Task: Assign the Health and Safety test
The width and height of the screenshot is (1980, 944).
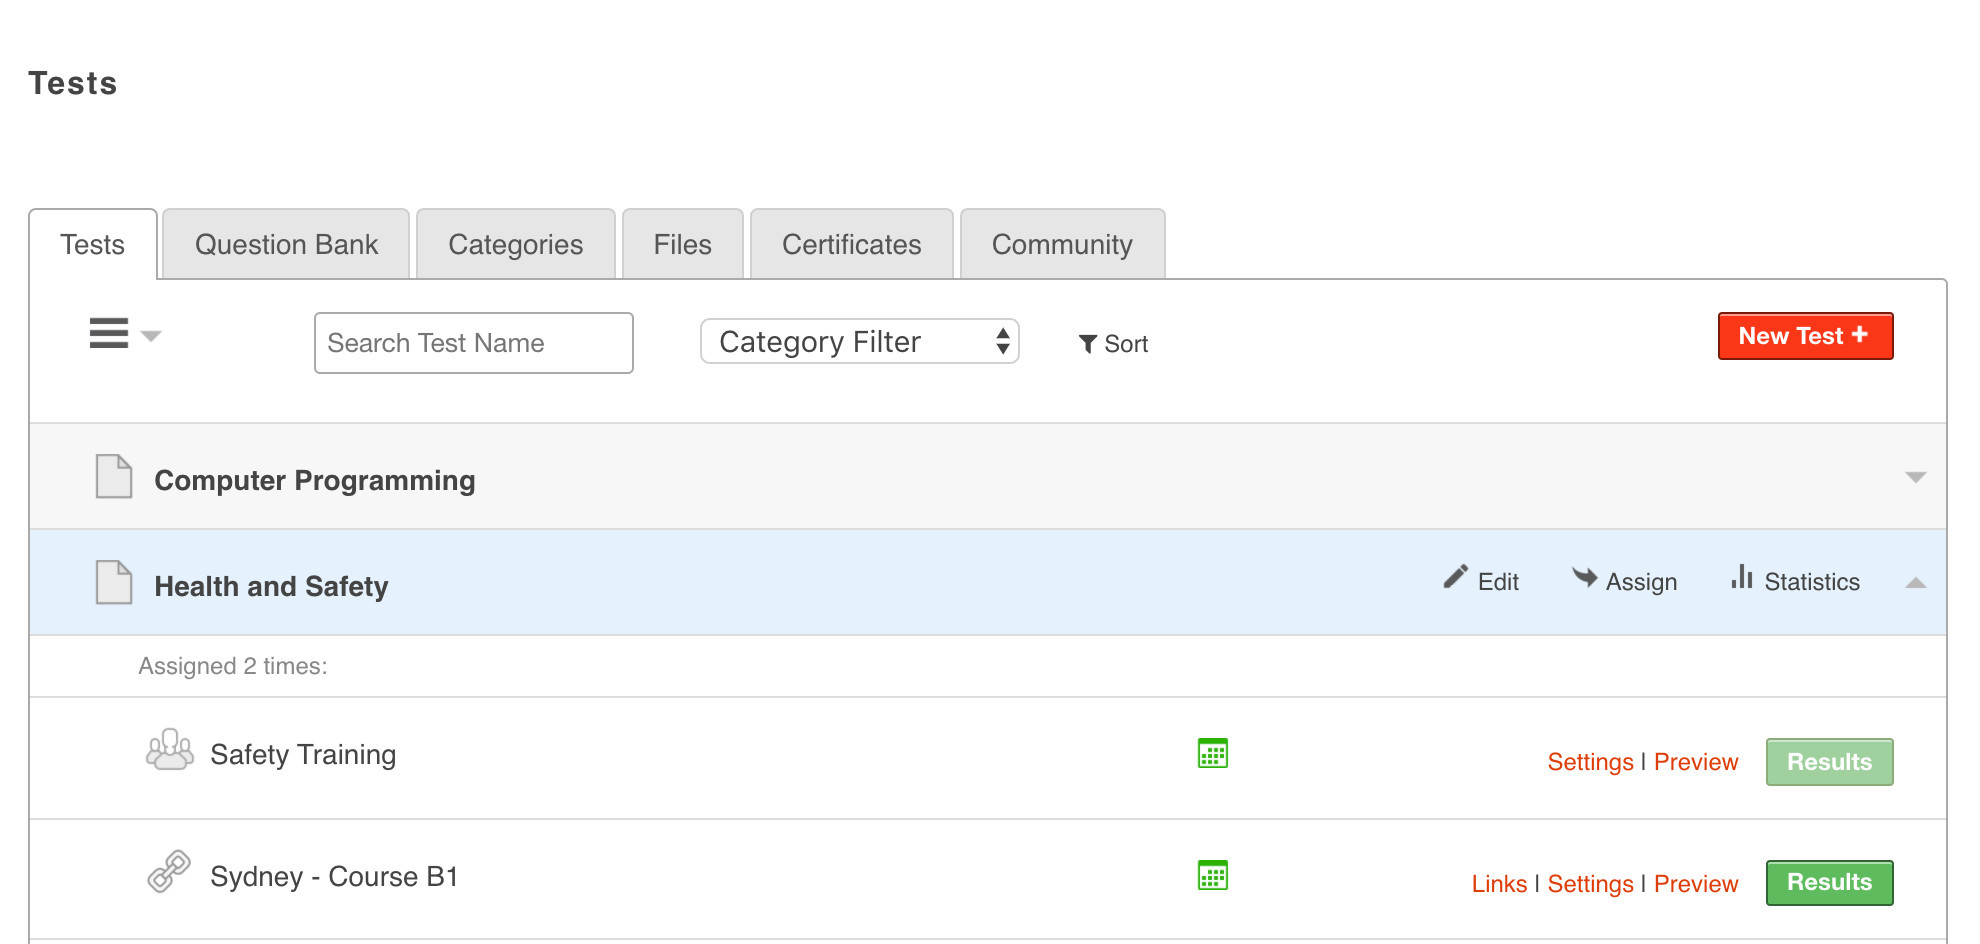Action: [1625, 581]
